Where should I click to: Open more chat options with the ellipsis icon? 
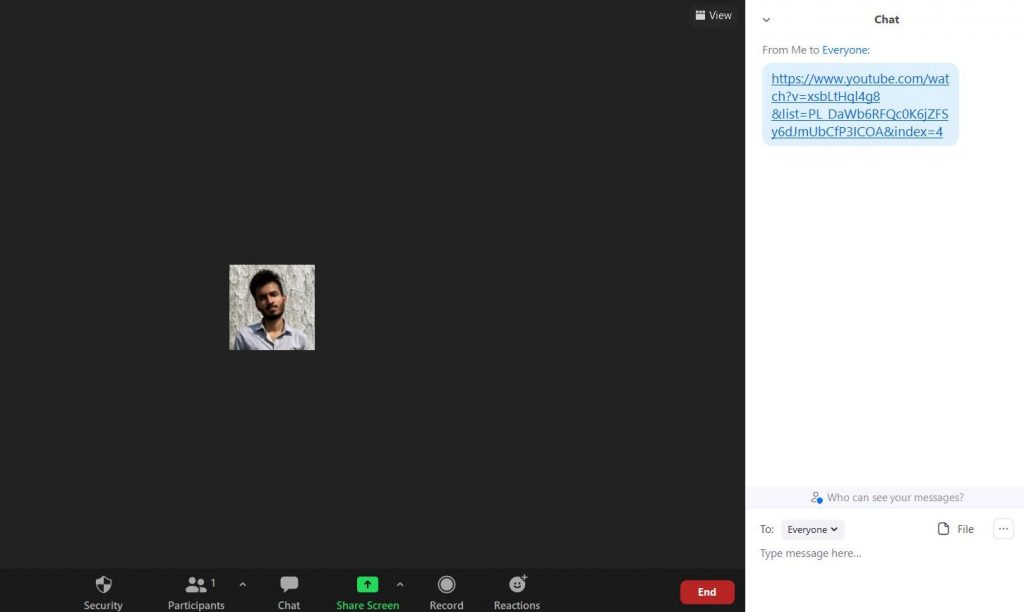[1003, 528]
